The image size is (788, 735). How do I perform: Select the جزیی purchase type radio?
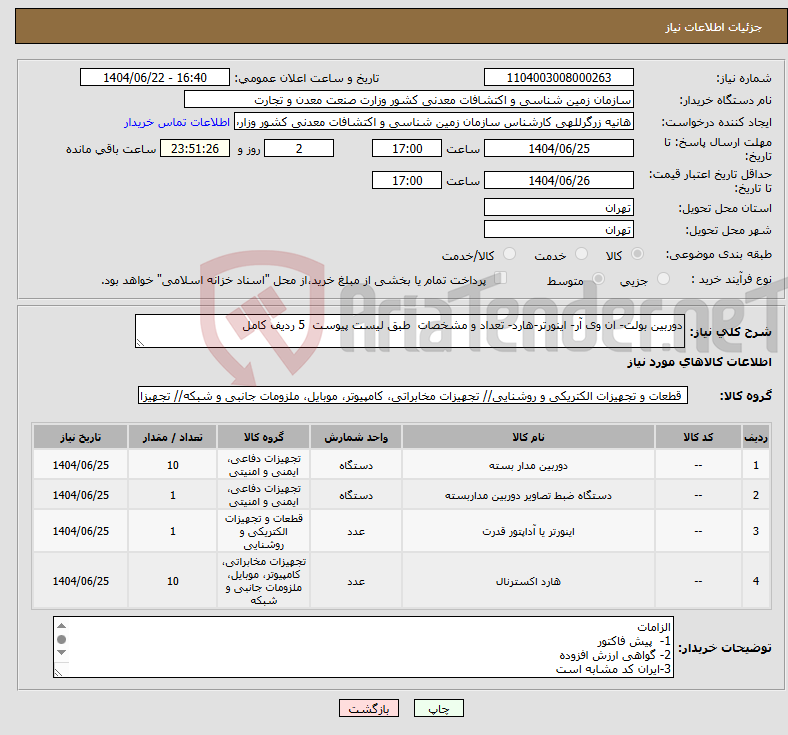coord(663,279)
